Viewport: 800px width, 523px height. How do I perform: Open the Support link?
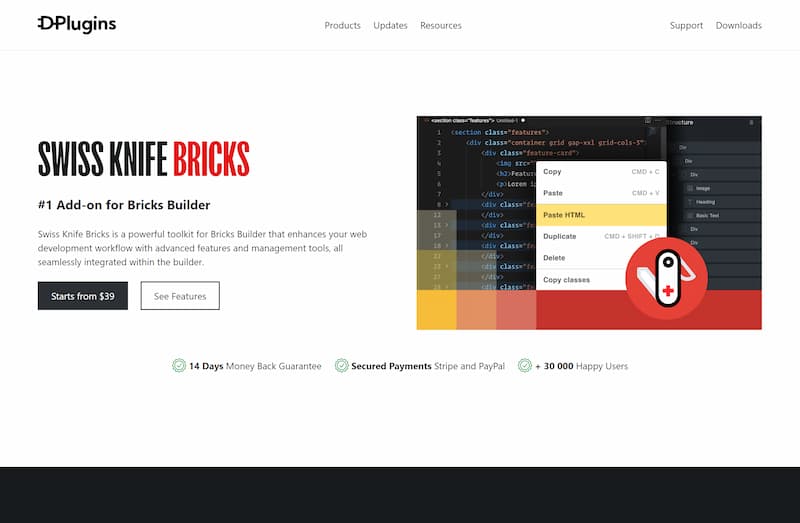686,25
